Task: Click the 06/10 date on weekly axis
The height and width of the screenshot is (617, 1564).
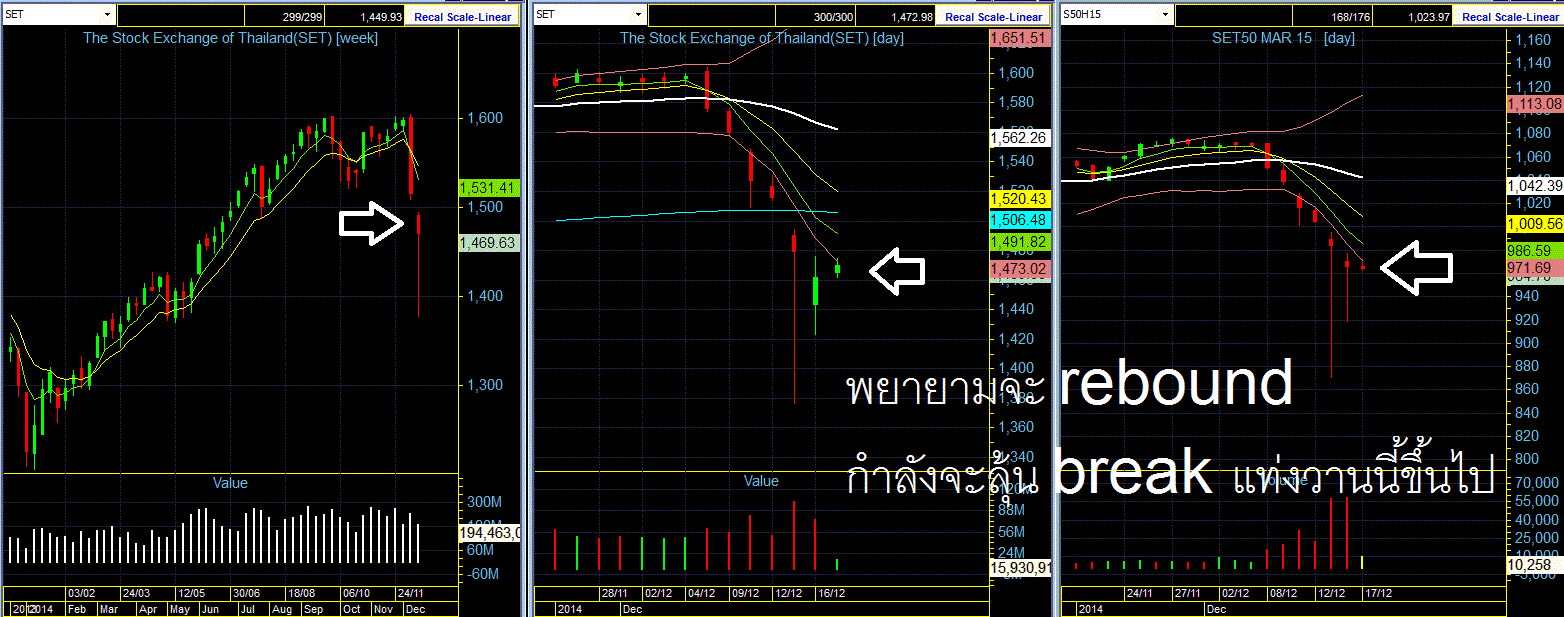Action: click(357, 593)
